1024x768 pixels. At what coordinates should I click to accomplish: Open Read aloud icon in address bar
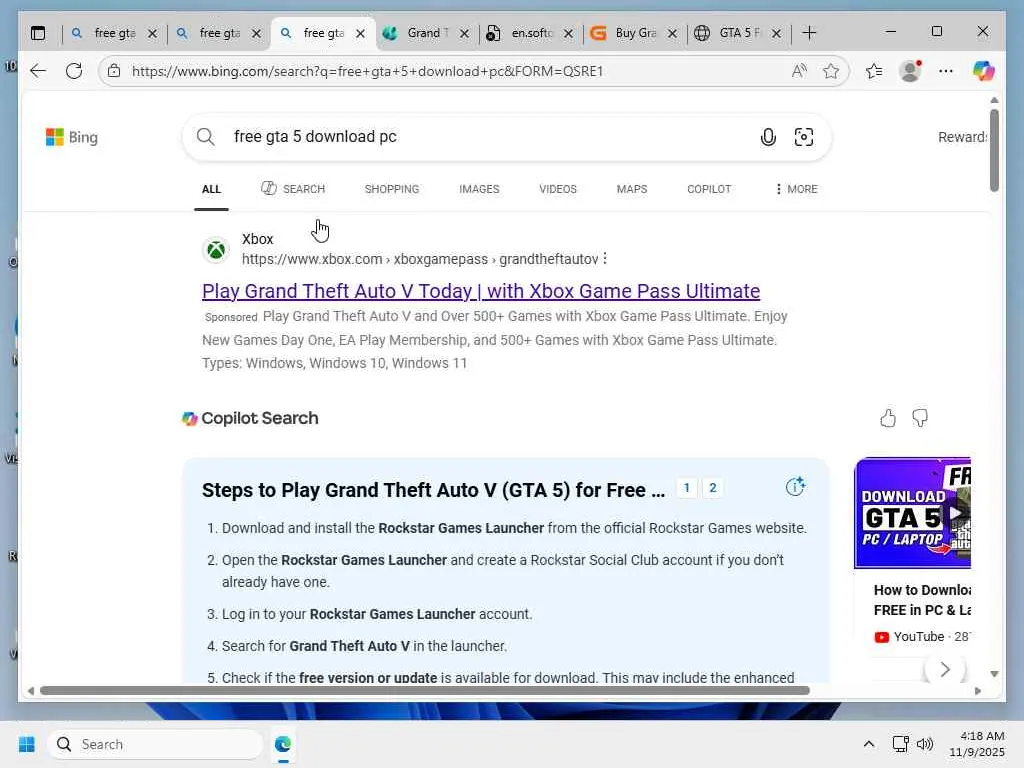coord(799,71)
